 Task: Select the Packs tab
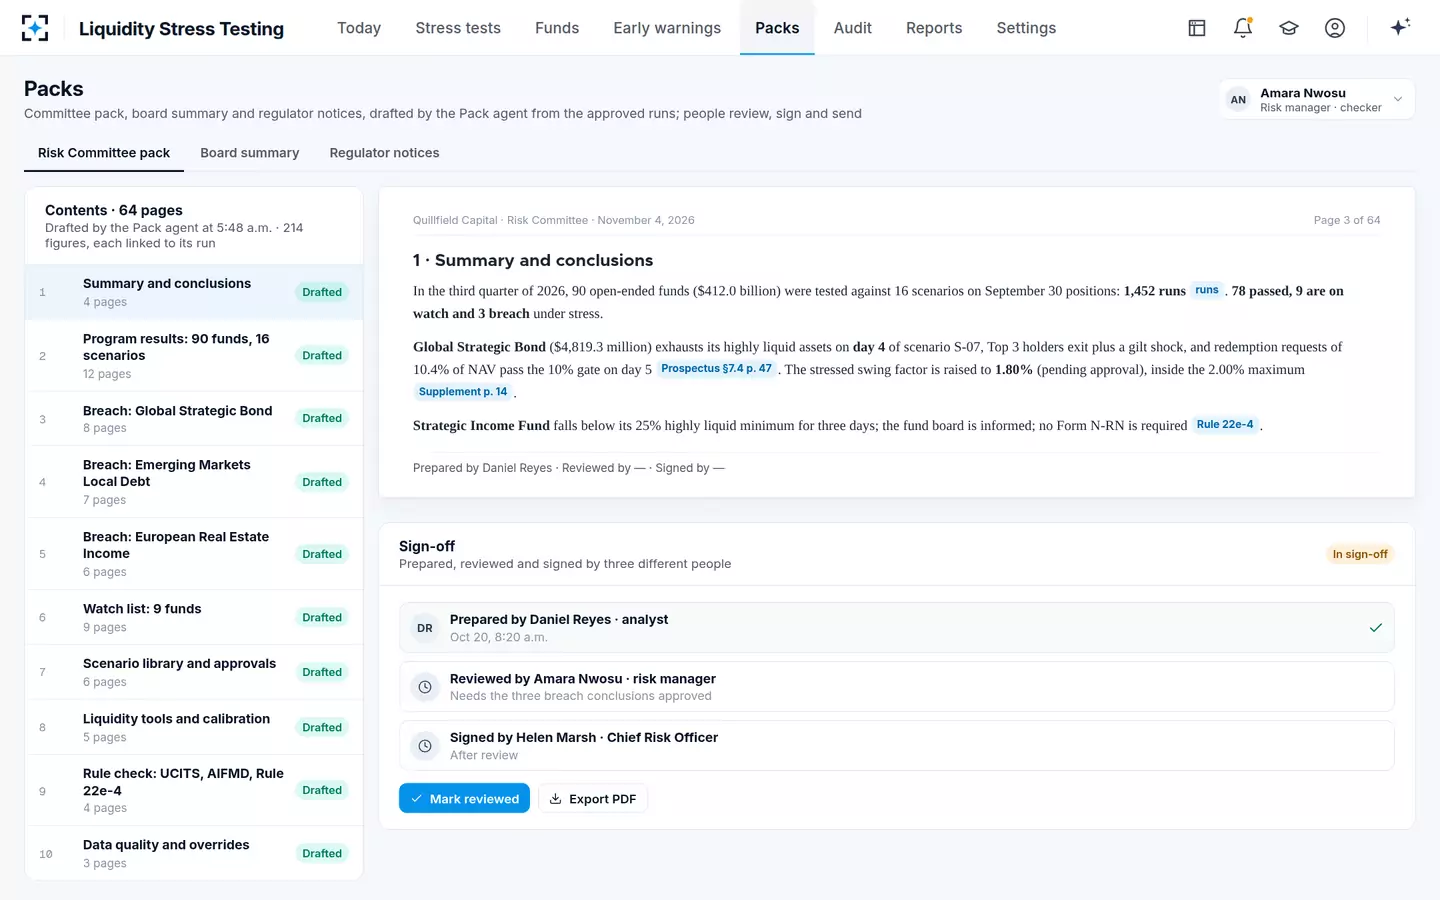777,28
